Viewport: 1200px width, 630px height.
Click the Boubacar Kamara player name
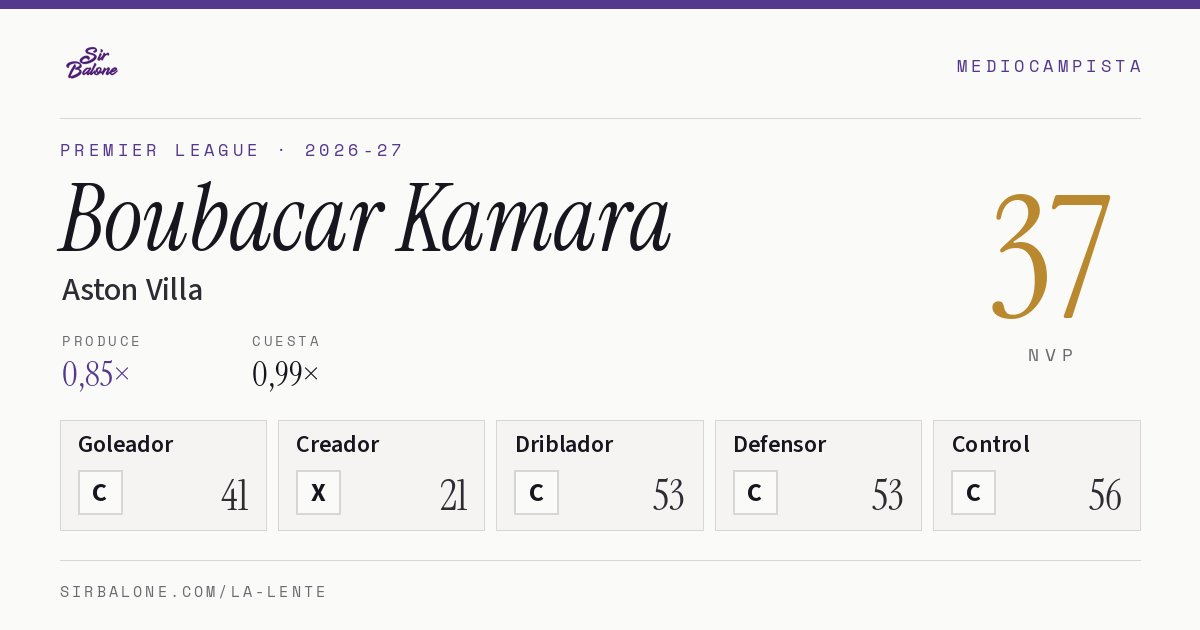365,218
